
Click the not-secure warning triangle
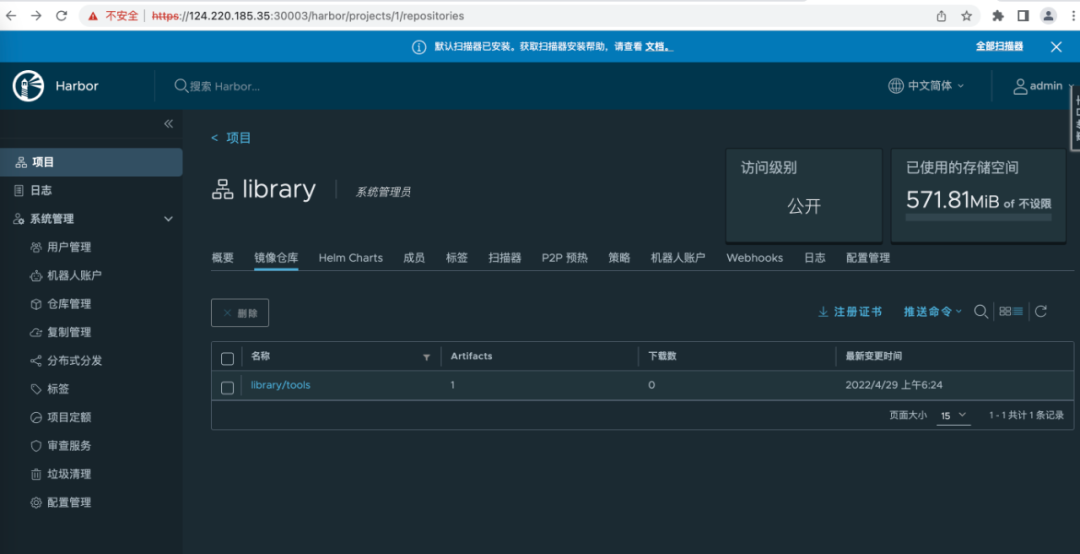93,16
